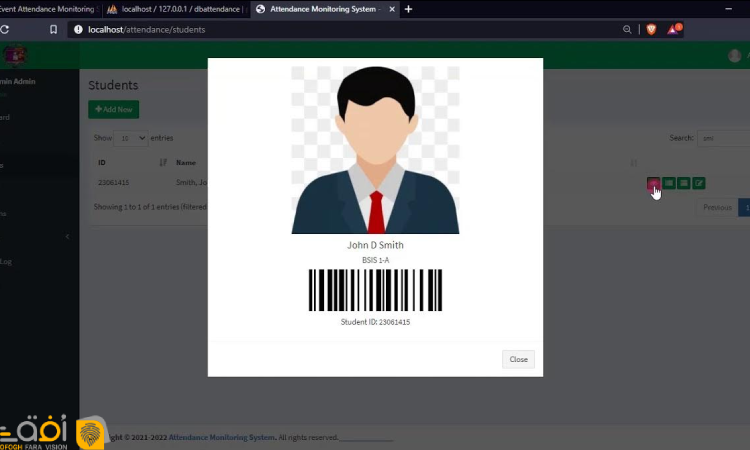Open the entries-per-page dropdown
Screen dimensions: 750x450
click(131, 137)
